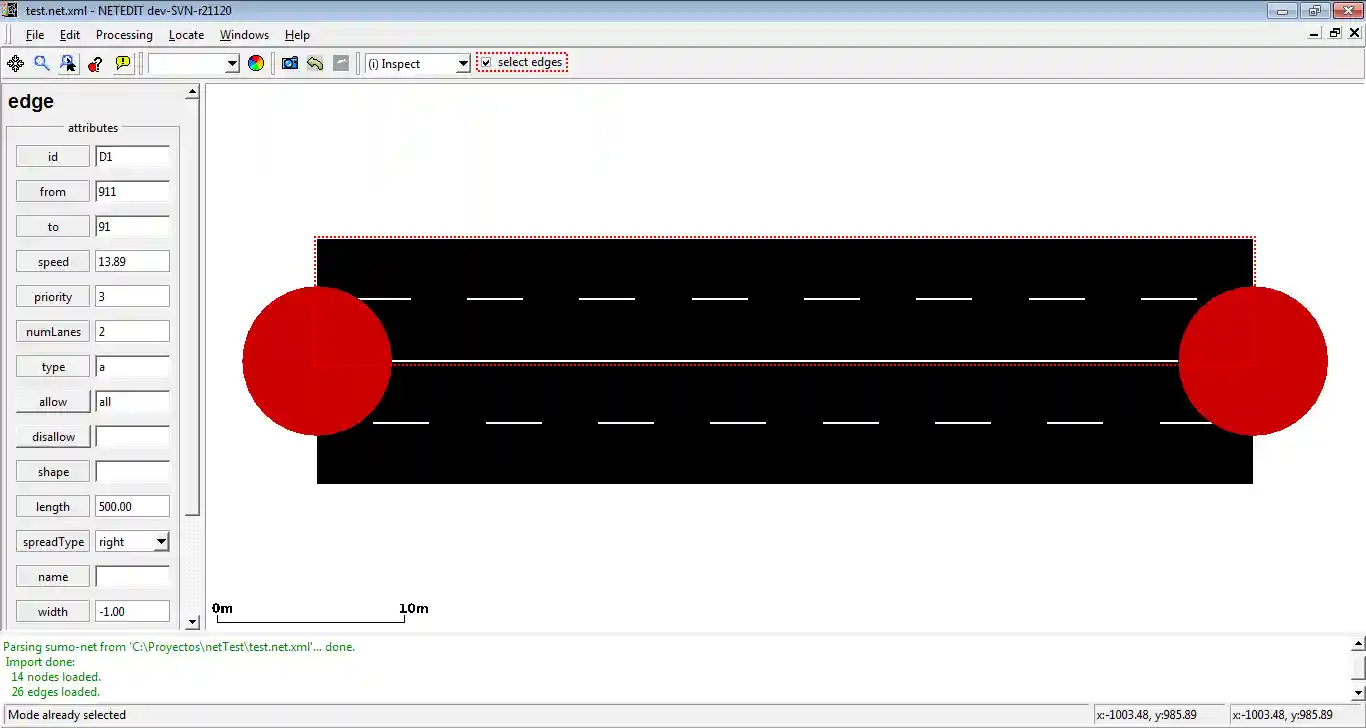This screenshot has height=728, width=1366.
Task: Click the id field containing D1
Action: (132, 156)
